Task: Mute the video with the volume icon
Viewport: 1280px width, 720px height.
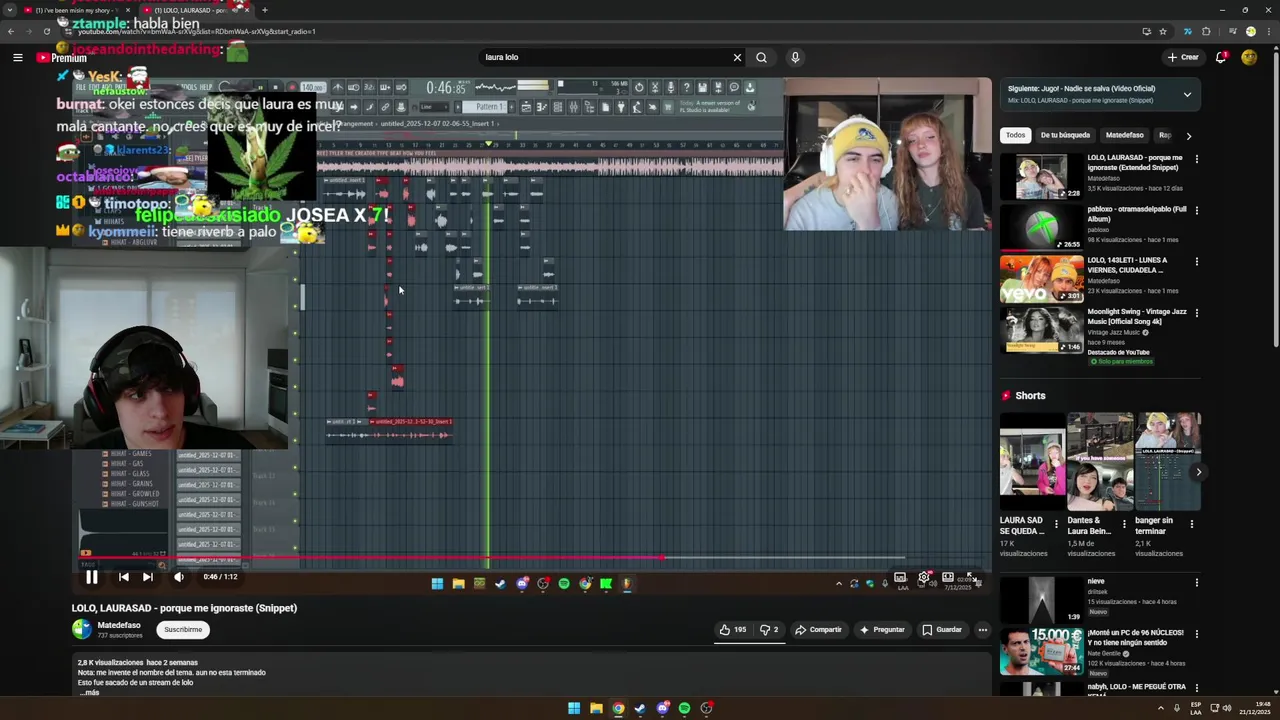Action: click(x=179, y=577)
